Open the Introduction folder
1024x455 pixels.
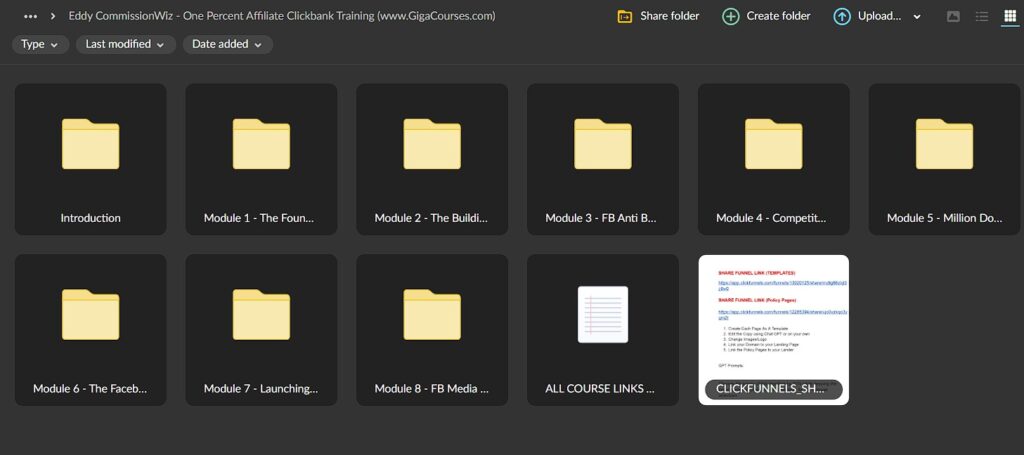click(x=91, y=159)
